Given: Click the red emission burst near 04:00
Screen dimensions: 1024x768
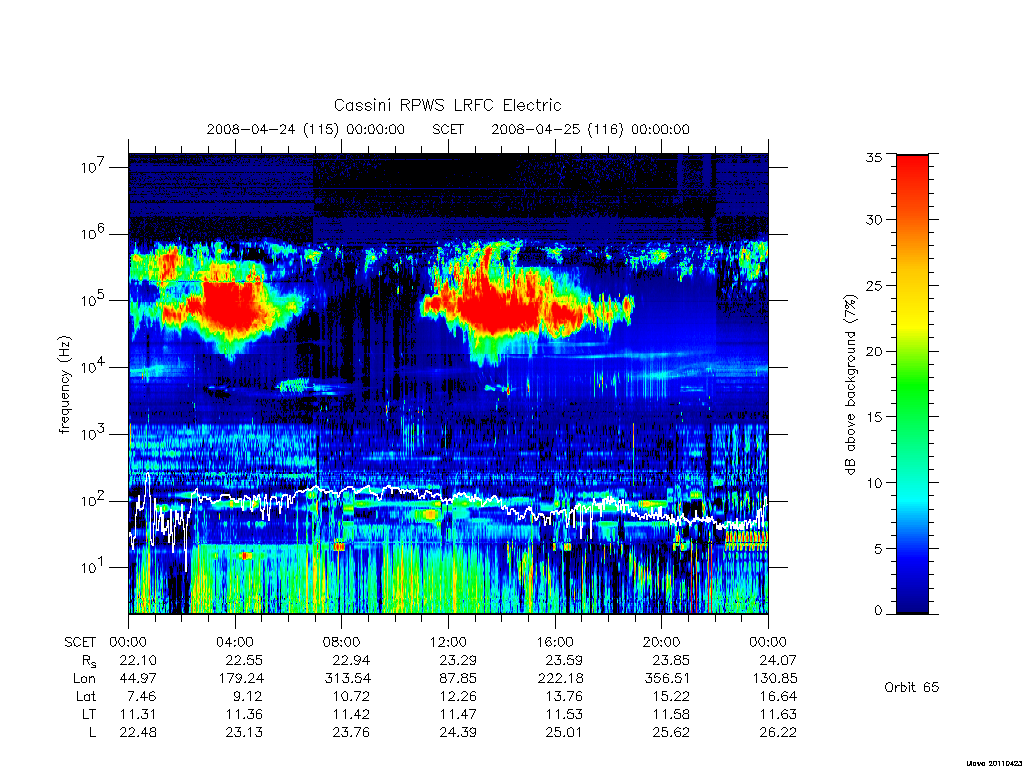Looking at the screenshot, I should pos(230,306).
